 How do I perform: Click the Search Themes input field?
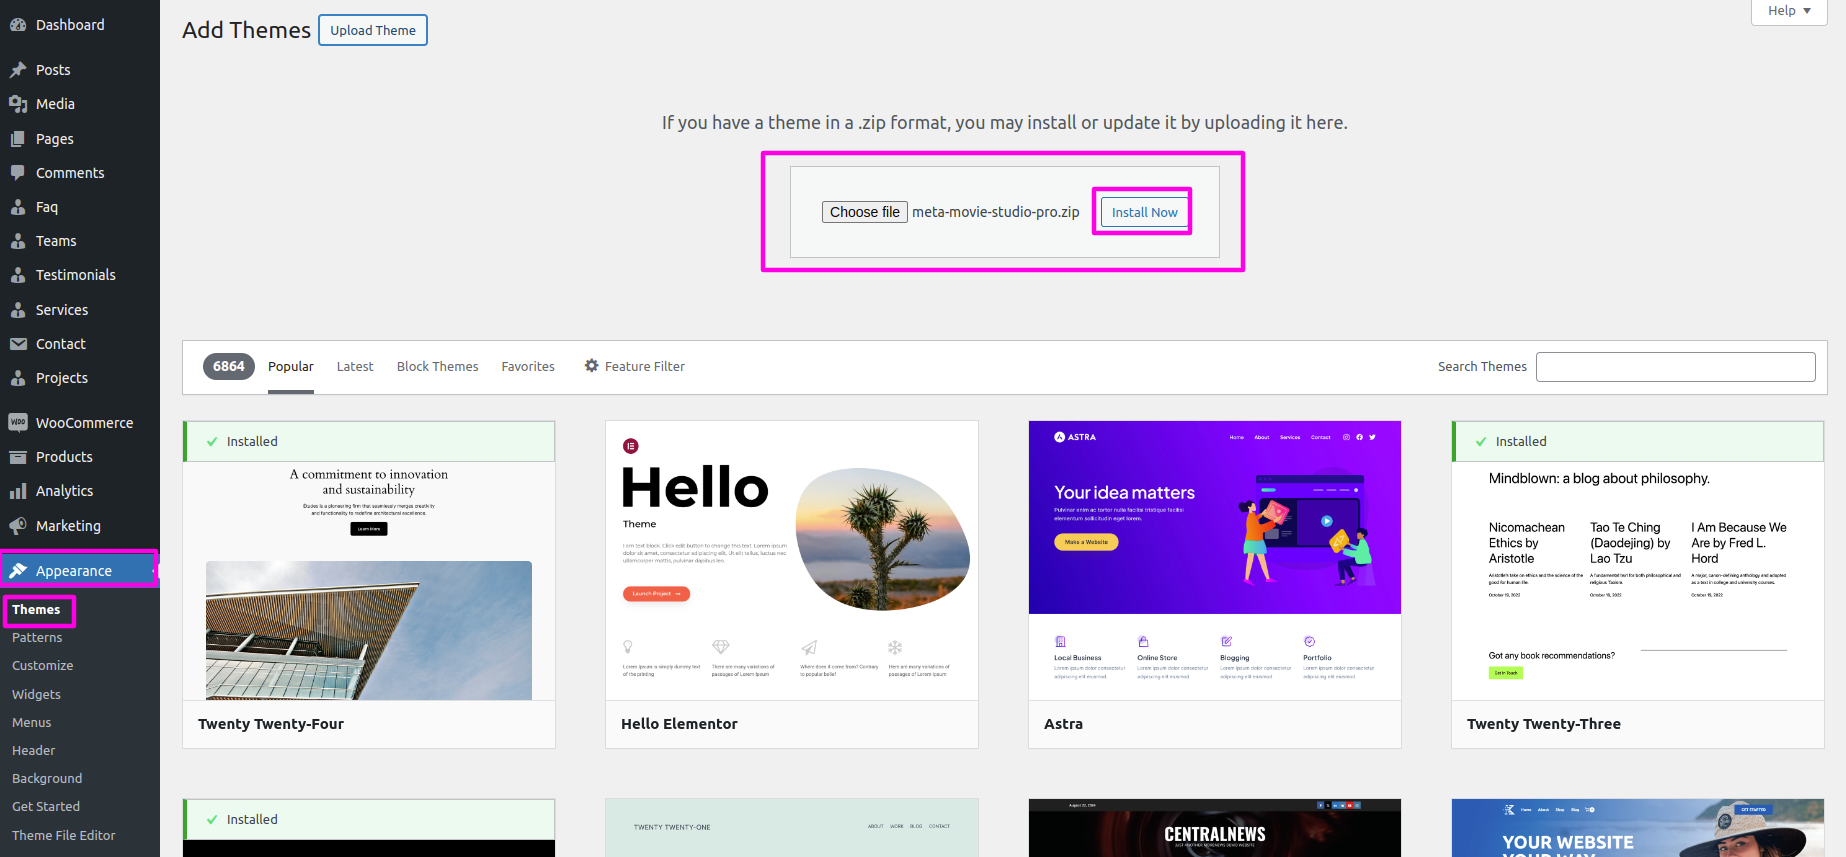1675,367
